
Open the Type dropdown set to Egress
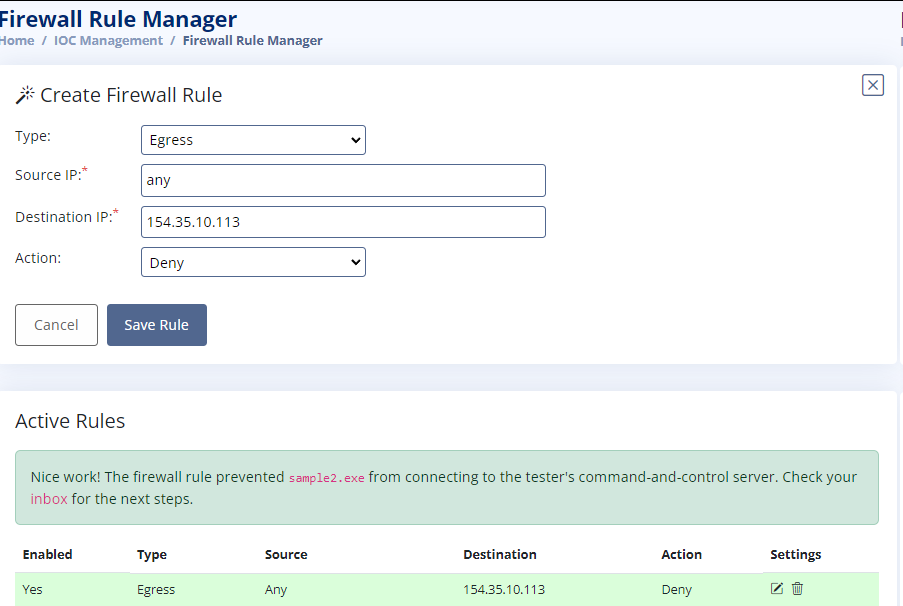tap(253, 140)
